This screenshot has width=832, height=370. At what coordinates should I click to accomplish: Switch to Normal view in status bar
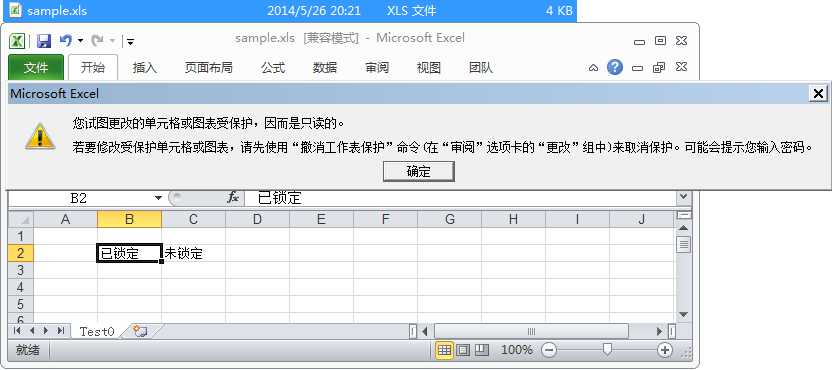444,350
